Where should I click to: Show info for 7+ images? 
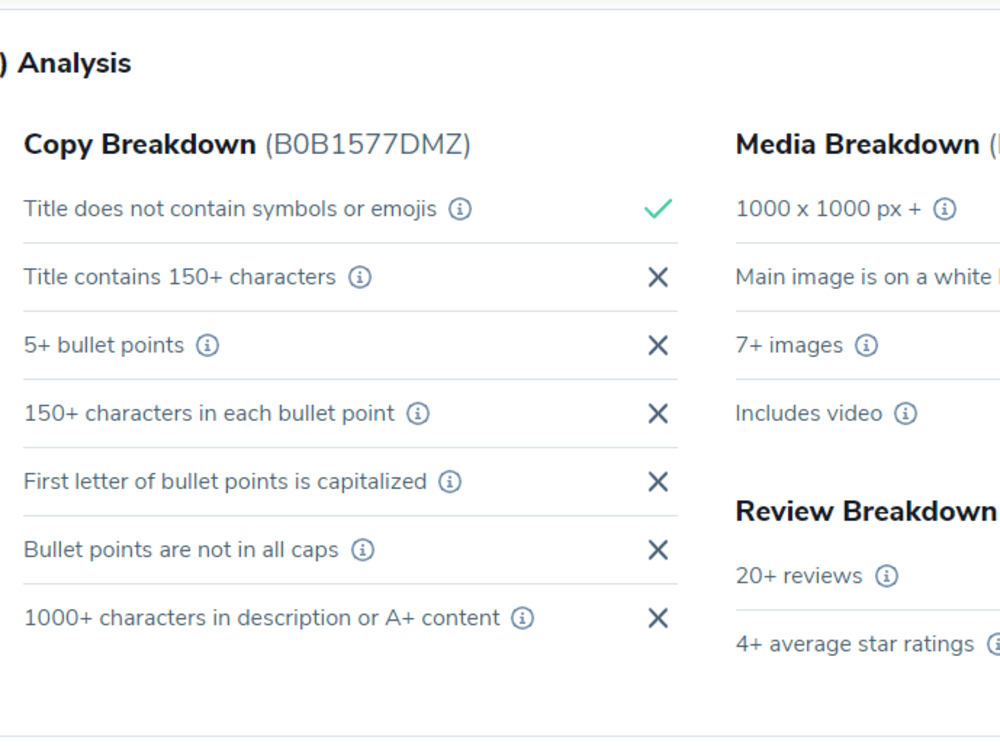866,345
